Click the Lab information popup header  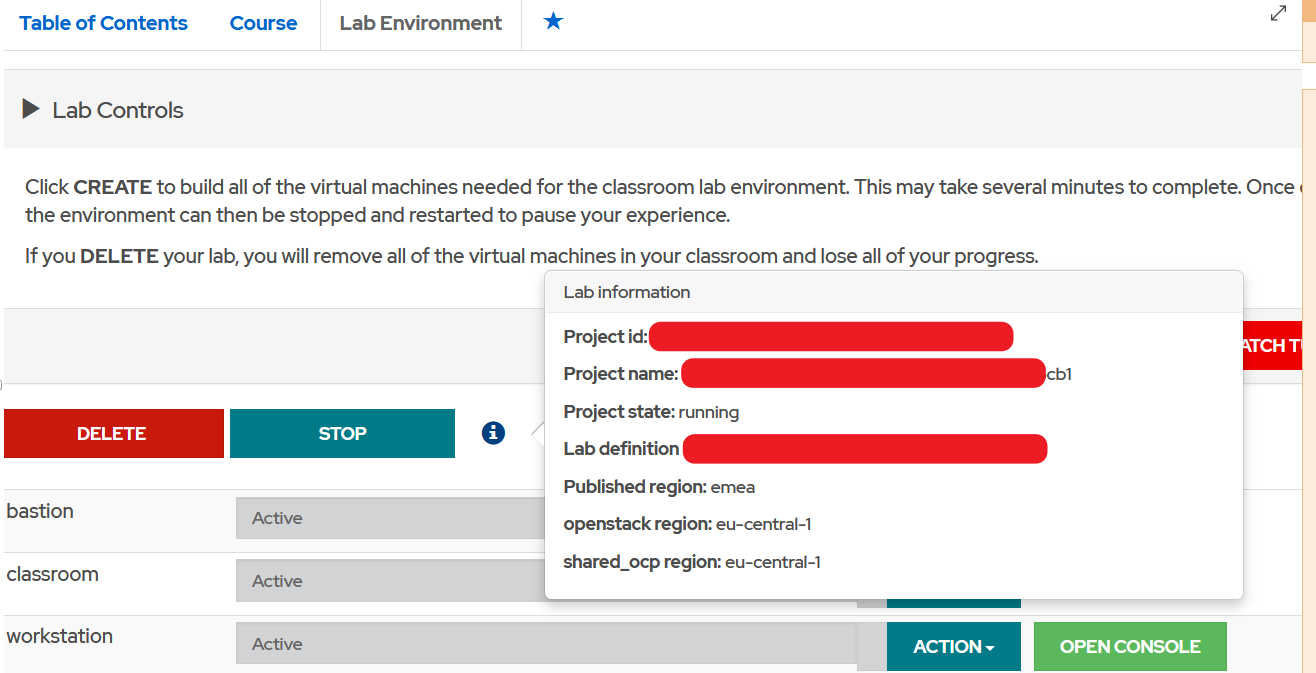click(x=626, y=291)
